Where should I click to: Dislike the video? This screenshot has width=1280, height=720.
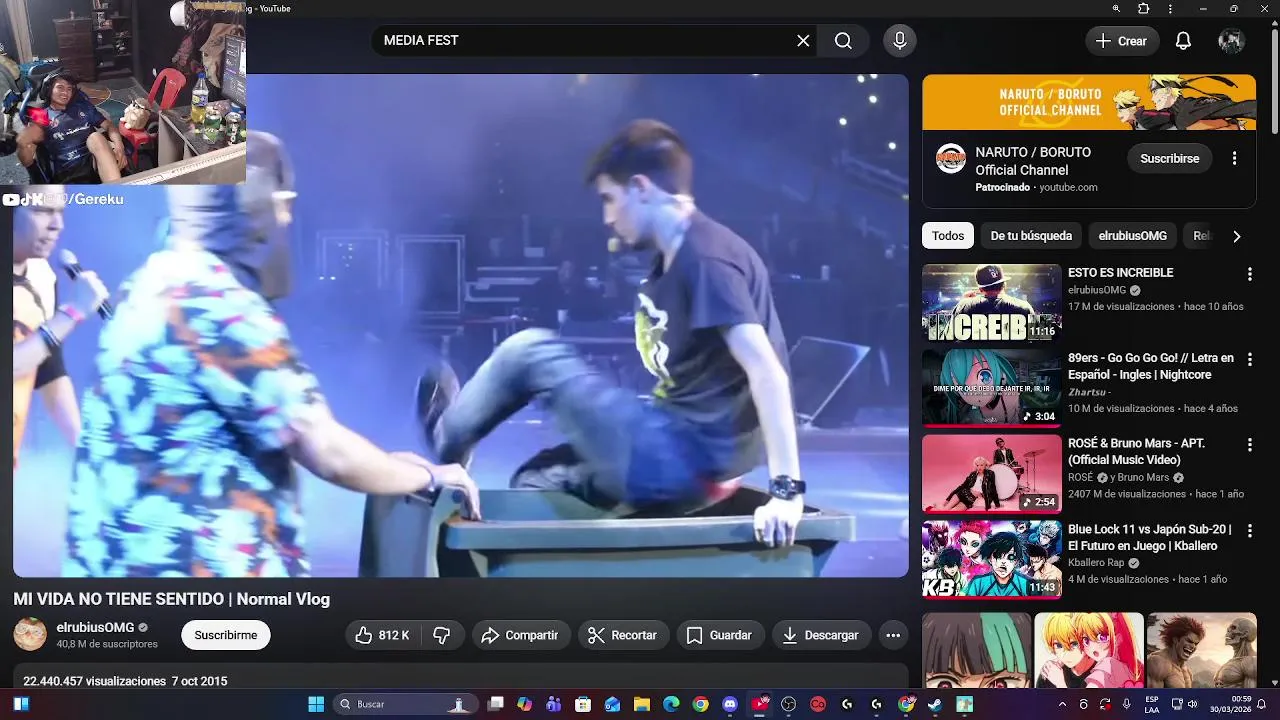[442, 635]
